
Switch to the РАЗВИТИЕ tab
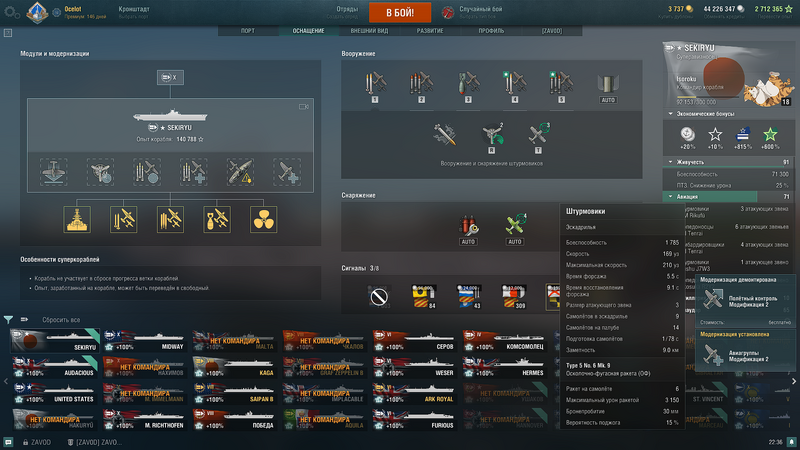(430, 31)
